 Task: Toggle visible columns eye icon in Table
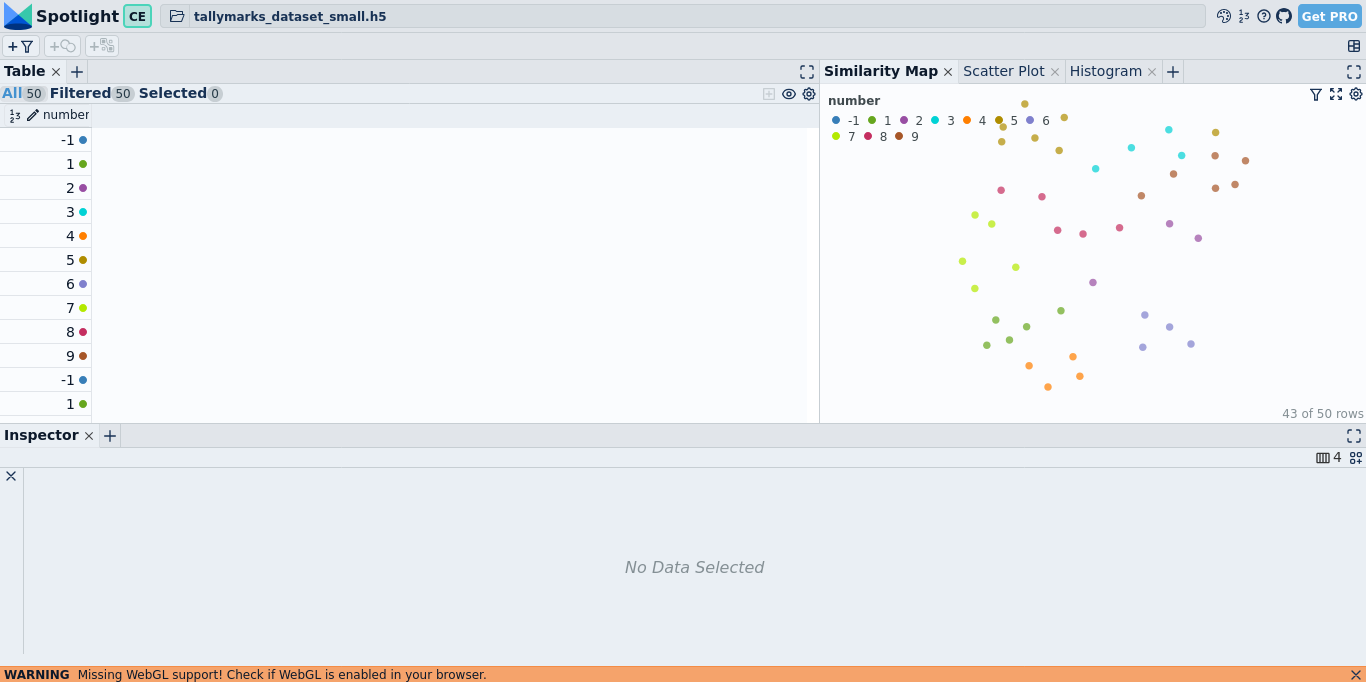pyautogui.click(x=788, y=93)
